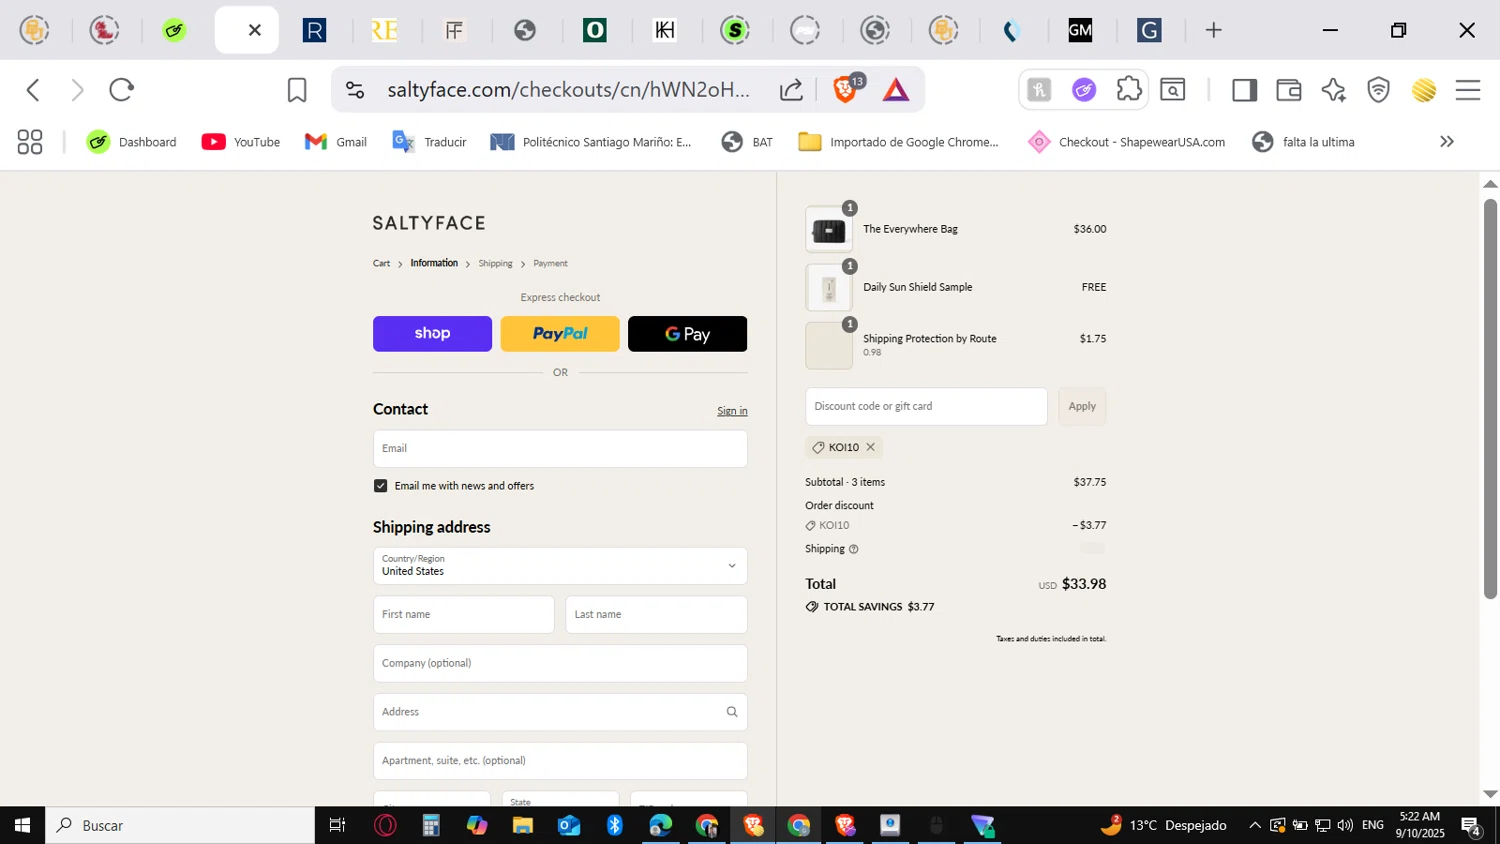The width and height of the screenshot is (1500, 844).
Task: Switch to the RE tab
Action: click(x=385, y=30)
